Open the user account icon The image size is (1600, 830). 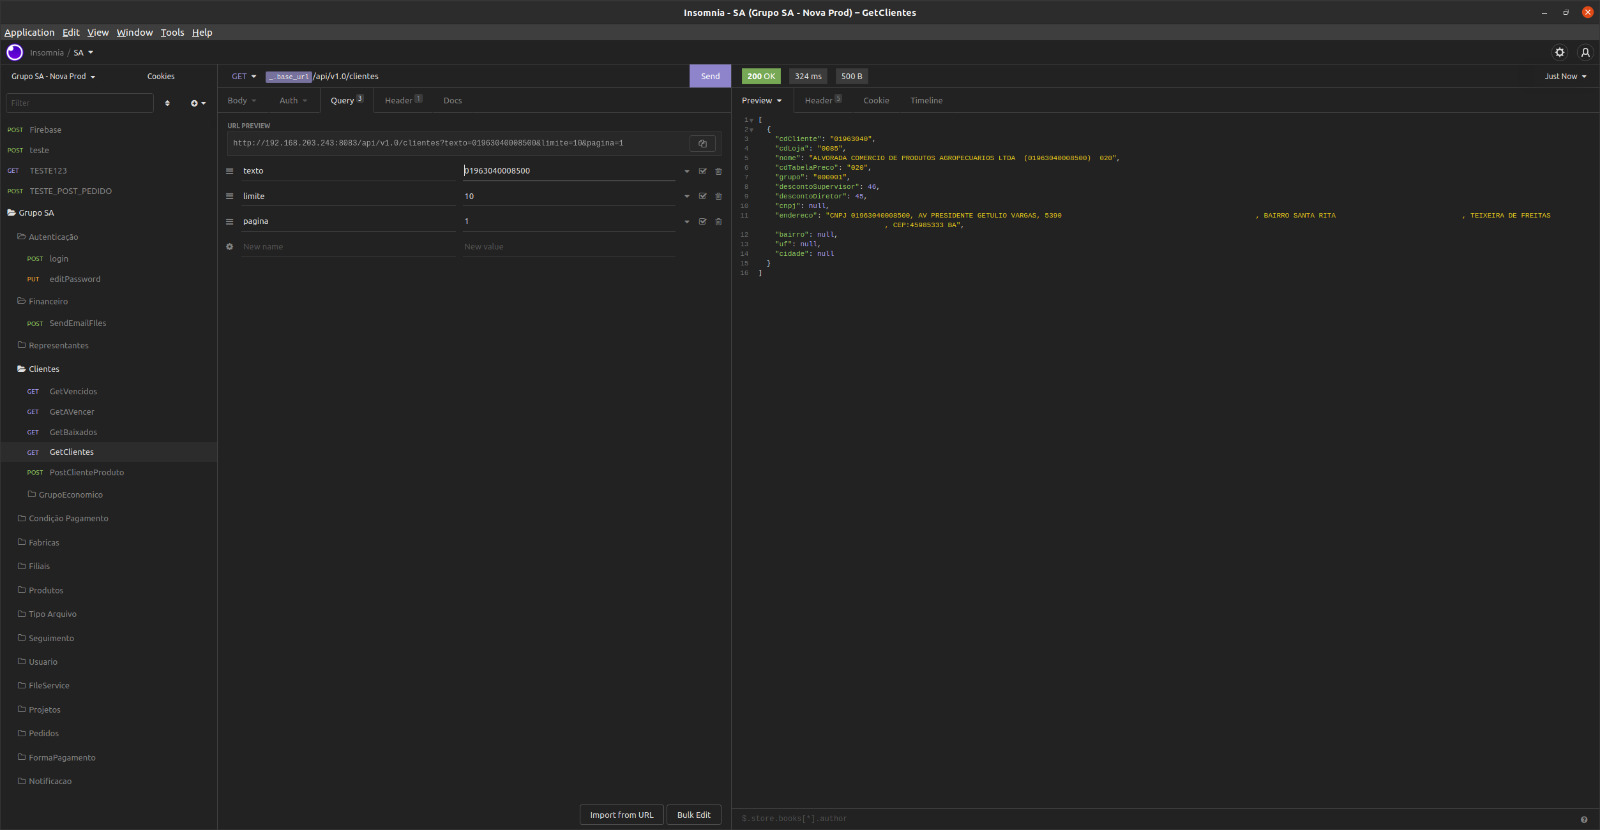click(x=1585, y=52)
